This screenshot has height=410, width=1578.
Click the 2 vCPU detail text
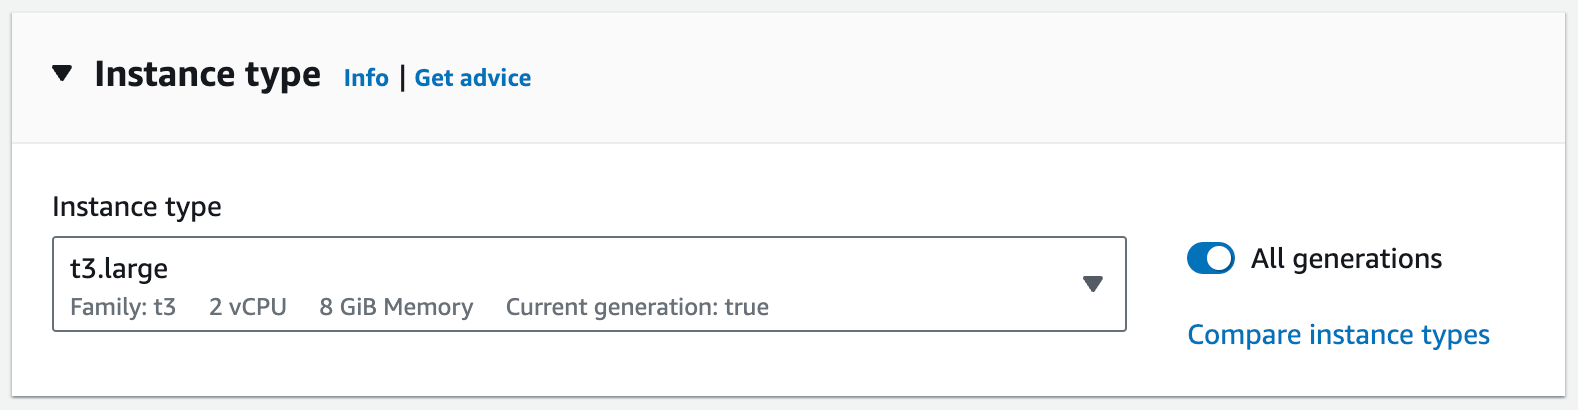click(x=248, y=307)
